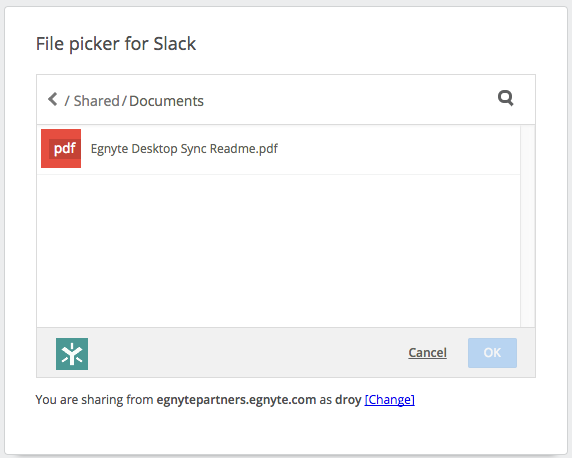Click empty space in the file list
572x458 pixels.
(x=279, y=251)
